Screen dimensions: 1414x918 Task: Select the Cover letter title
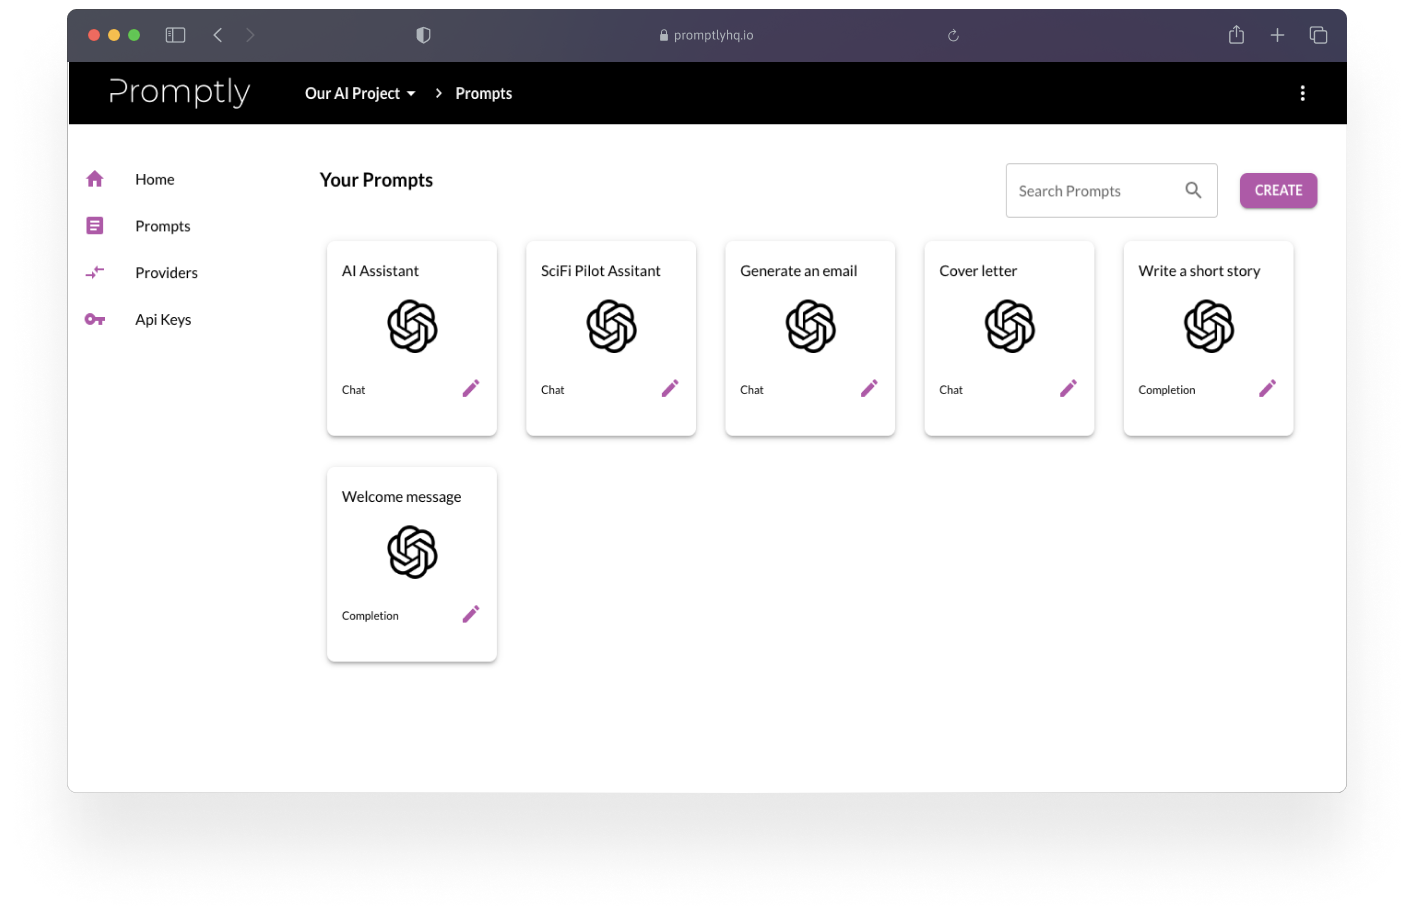pos(978,271)
